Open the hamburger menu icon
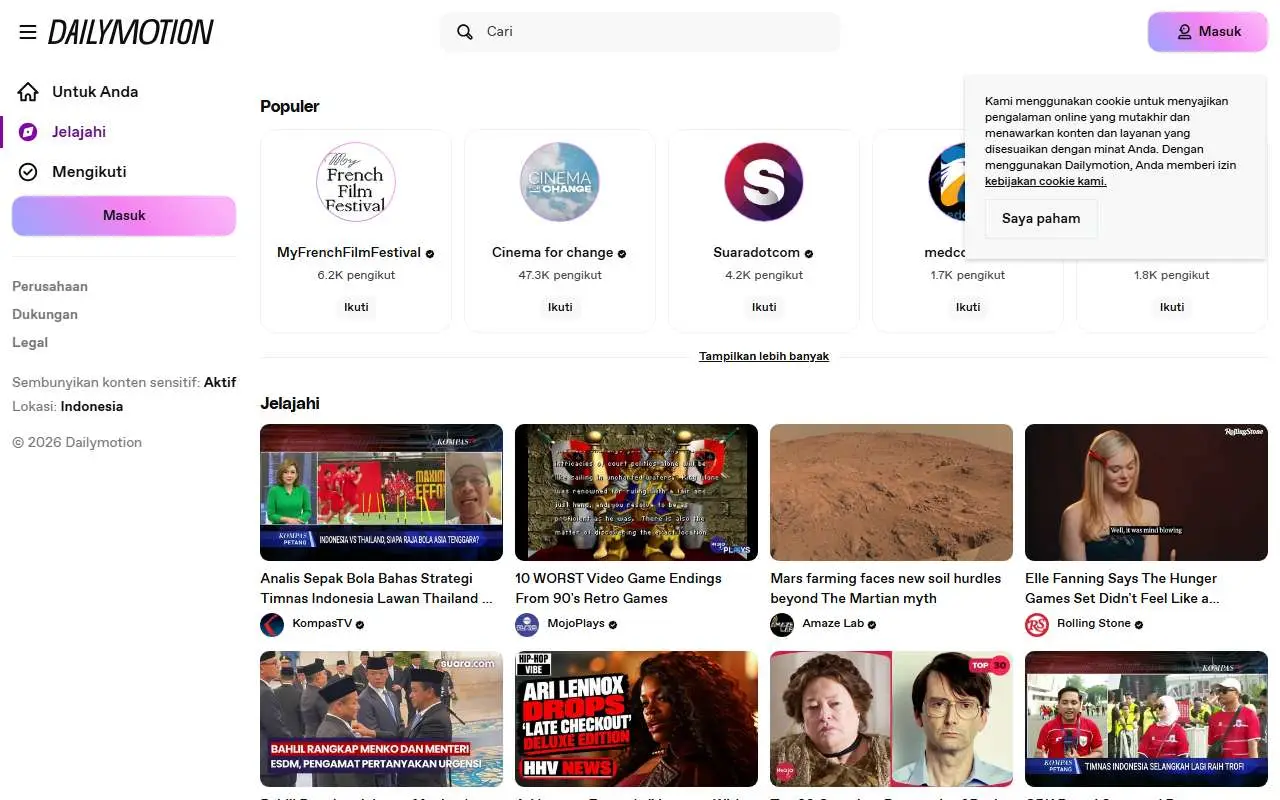This screenshot has width=1280, height=800. coord(28,32)
